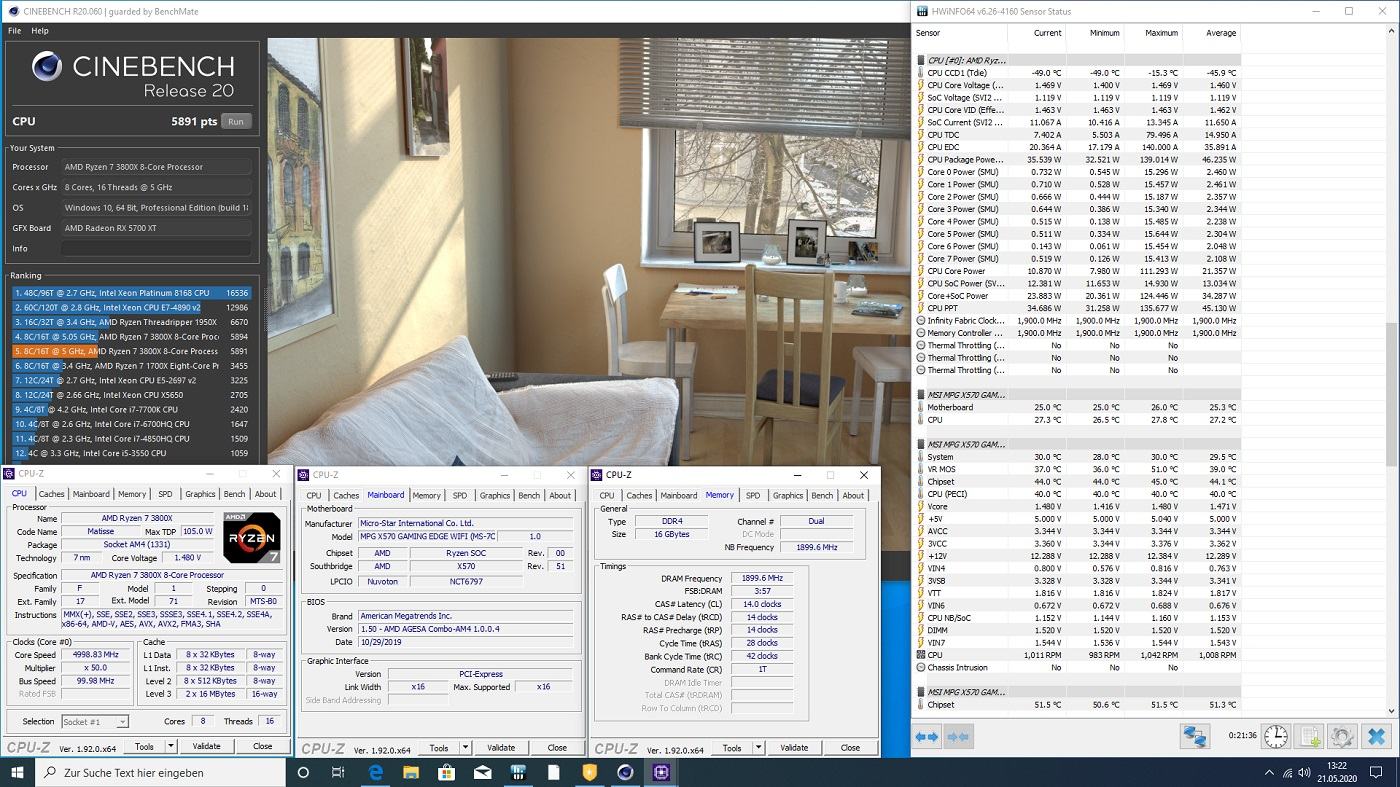Viewport: 1400px width, 787px height.
Task: Click the Ryzen 7 logo in CPU-Z
Action: click(x=251, y=537)
